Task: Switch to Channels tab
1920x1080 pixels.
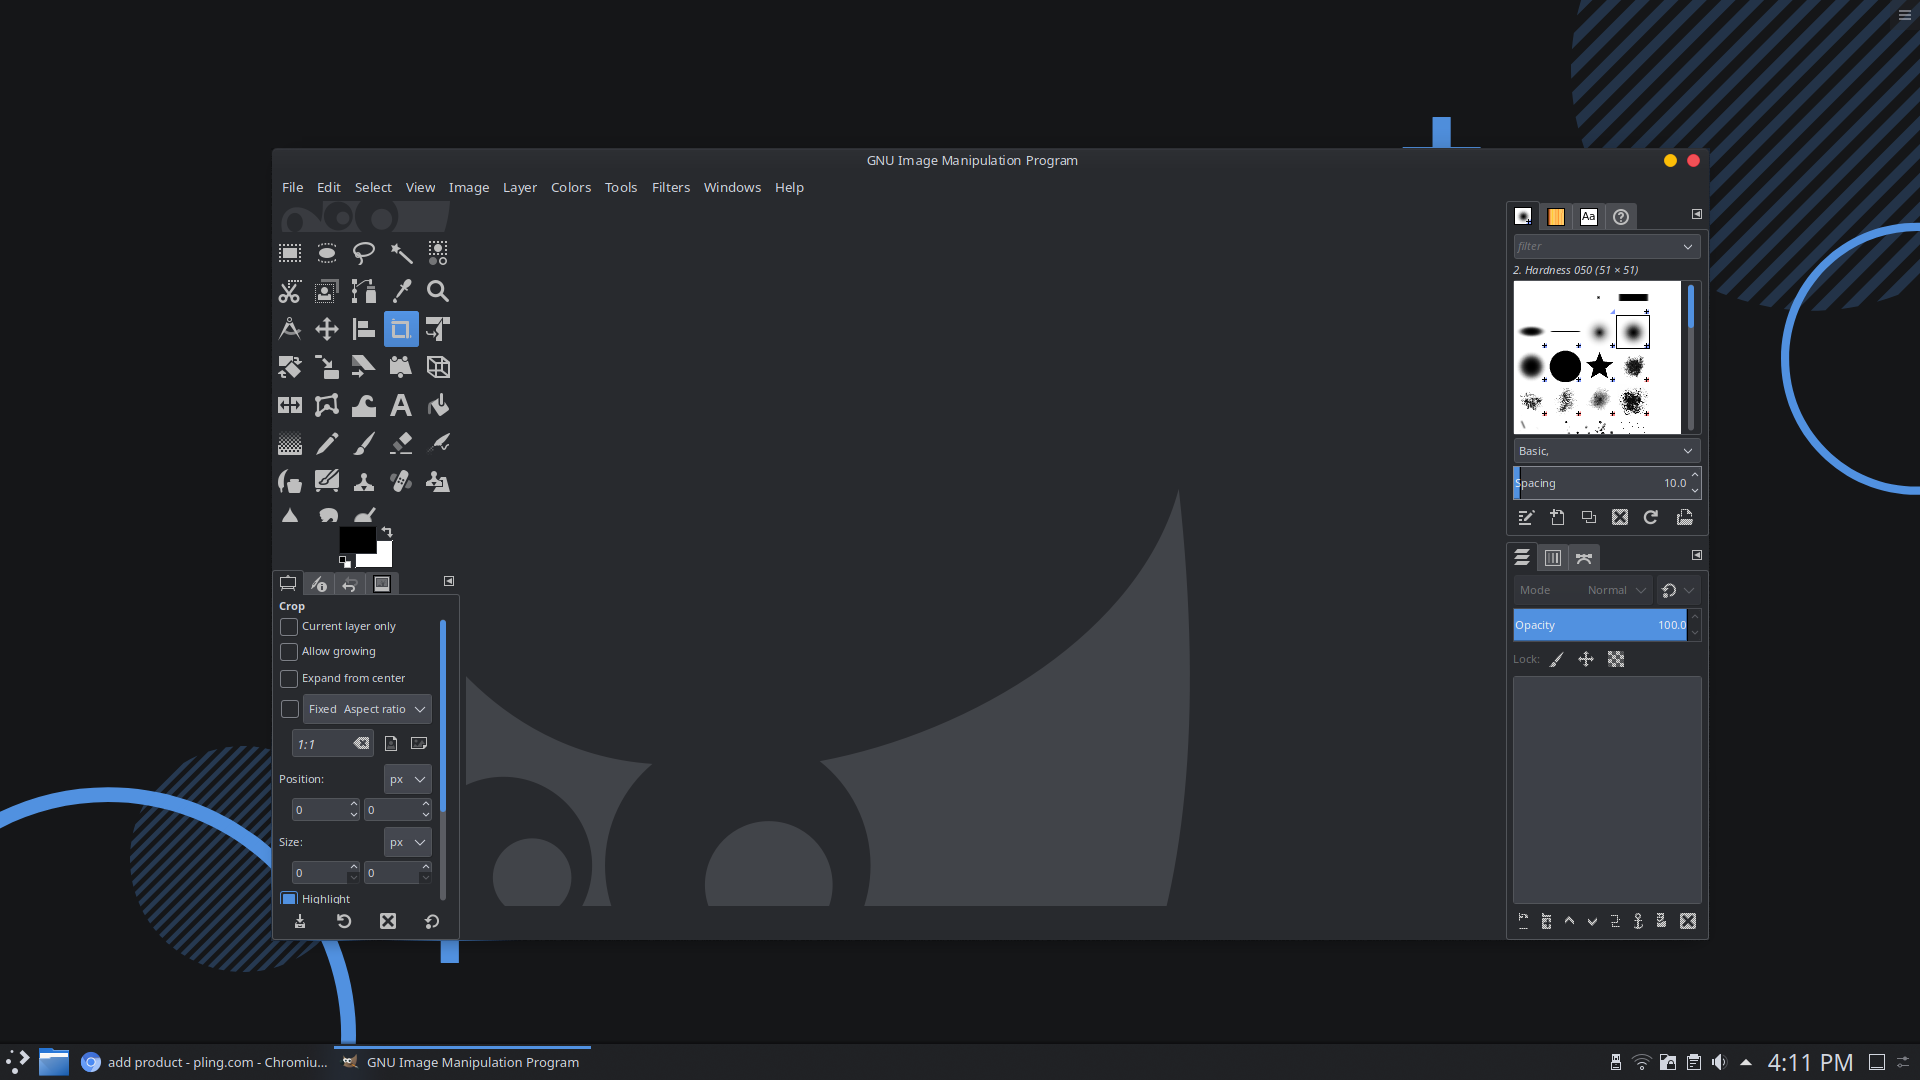Action: click(x=1553, y=558)
